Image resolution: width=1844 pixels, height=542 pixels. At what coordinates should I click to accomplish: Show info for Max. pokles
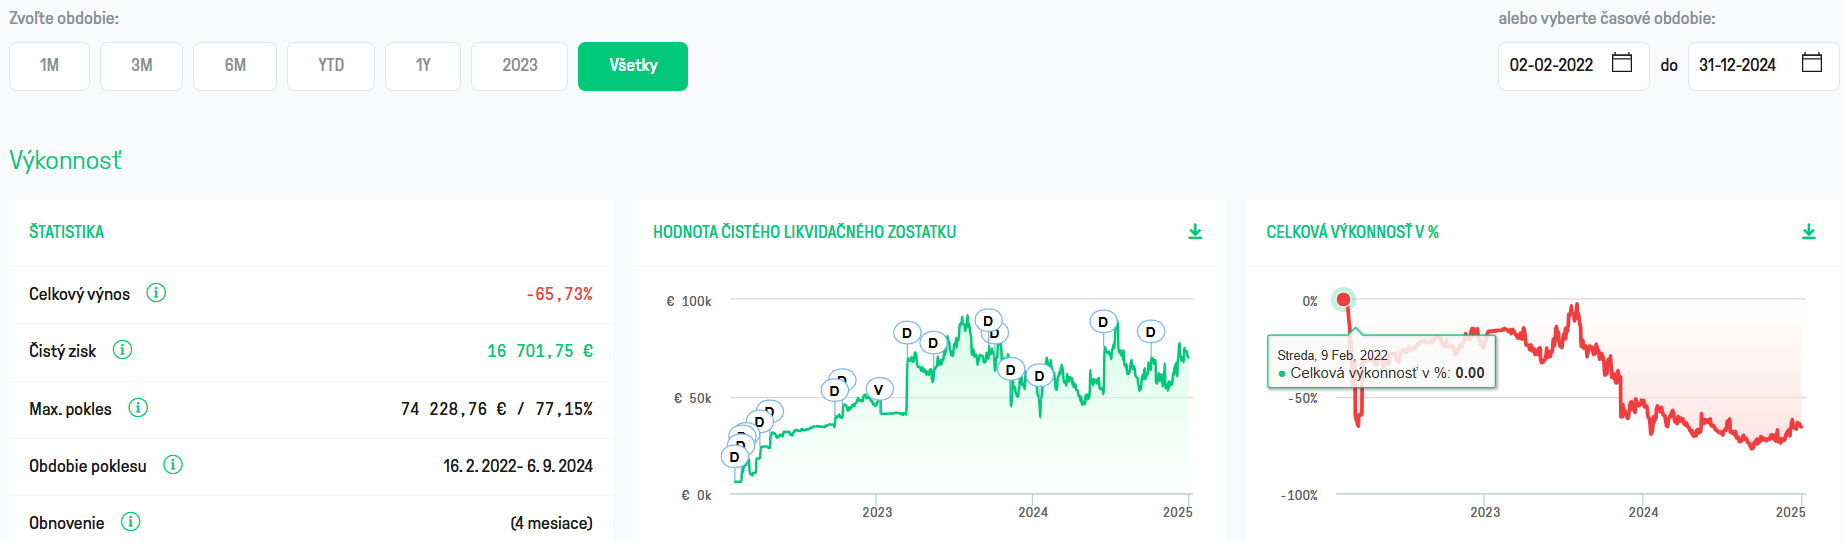coord(138,408)
